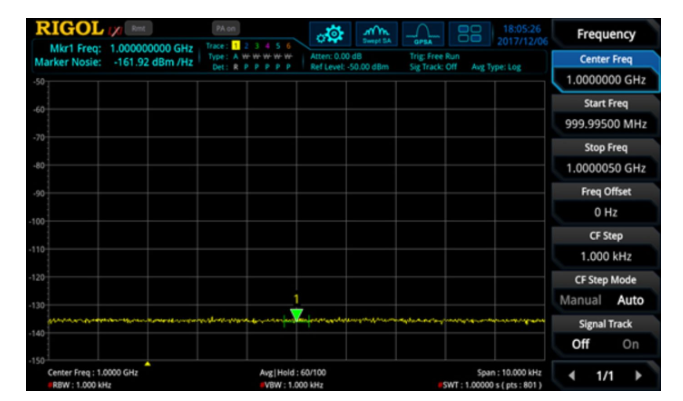Click the RIGOL logo
This screenshot has height=401, width=683.
point(70,29)
